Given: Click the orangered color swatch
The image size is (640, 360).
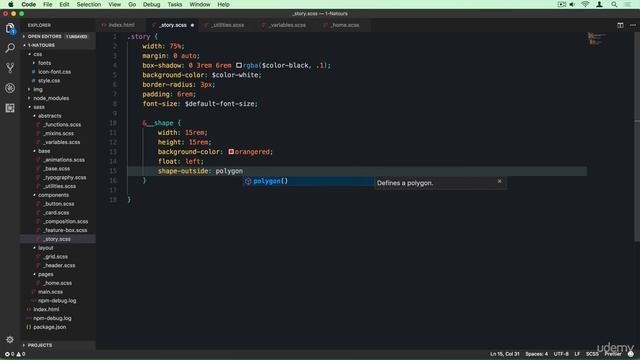Looking at the screenshot, I should tap(231, 152).
